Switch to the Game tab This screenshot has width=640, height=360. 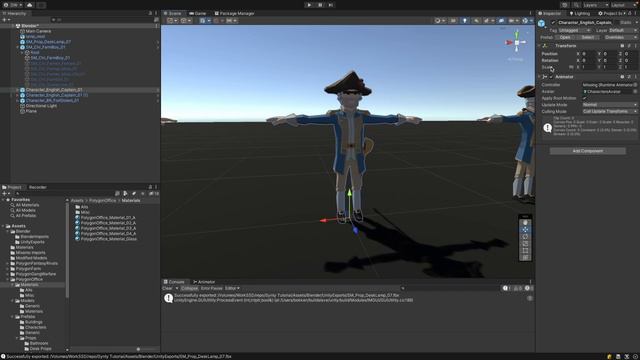pyautogui.click(x=198, y=13)
